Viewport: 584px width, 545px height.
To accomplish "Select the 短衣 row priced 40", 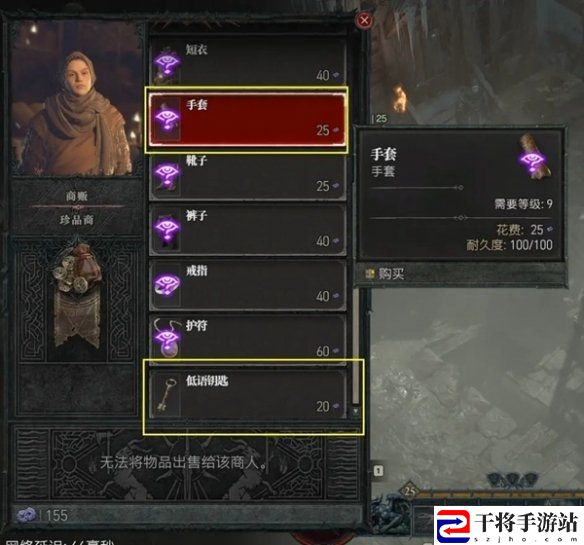I will point(248,61).
